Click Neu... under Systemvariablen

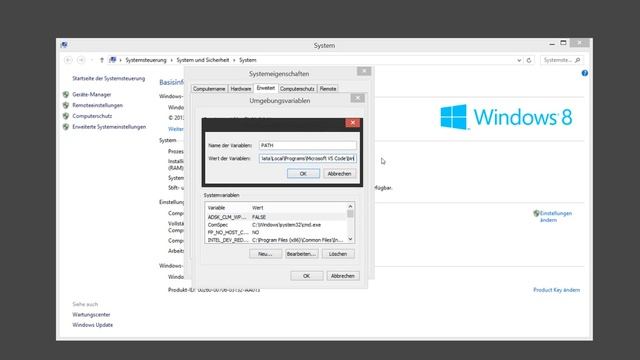click(265, 254)
